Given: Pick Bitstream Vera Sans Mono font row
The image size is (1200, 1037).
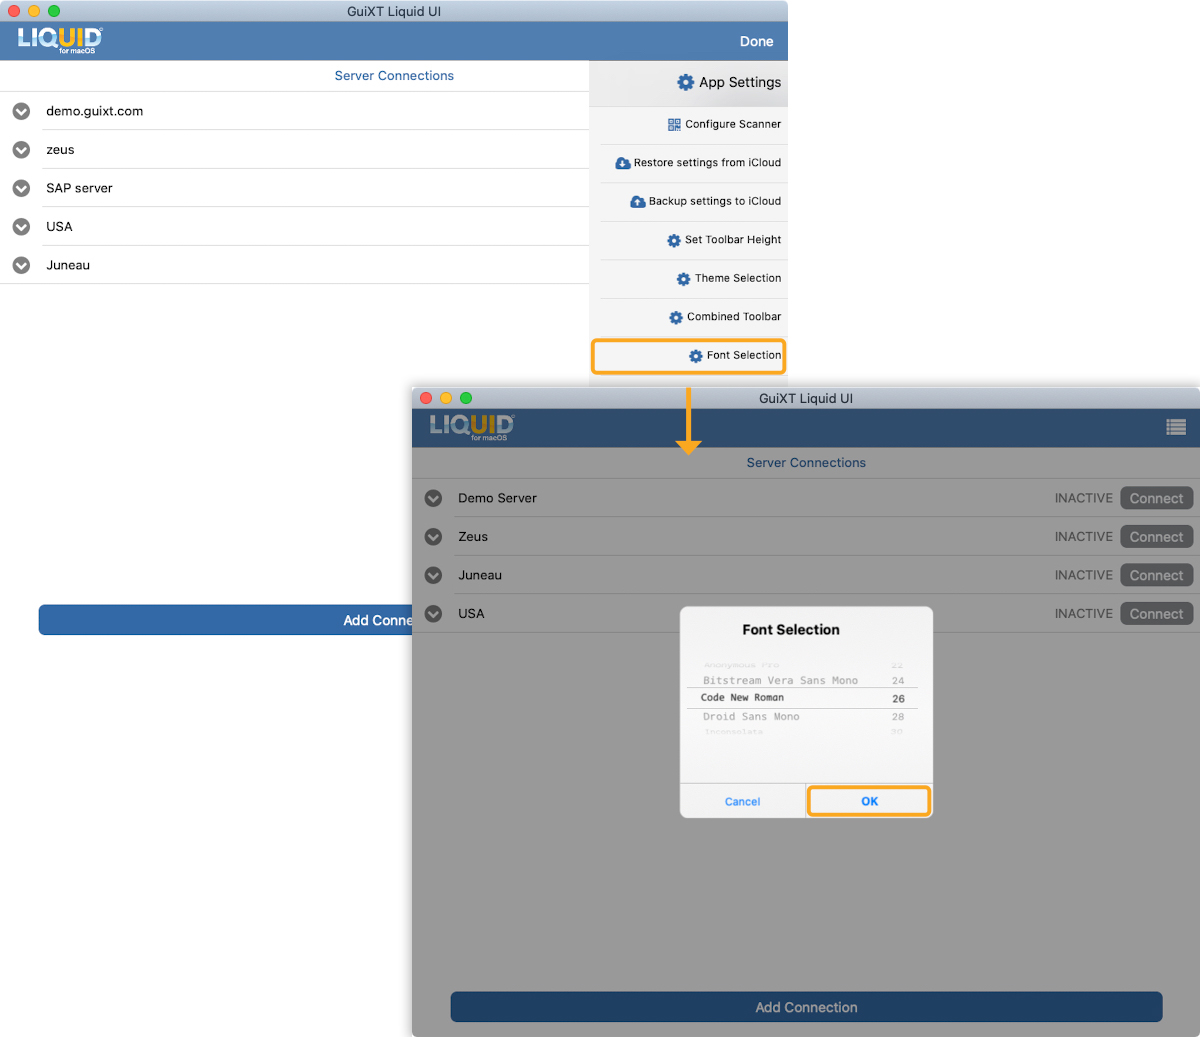Looking at the screenshot, I should (x=780, y=681).
